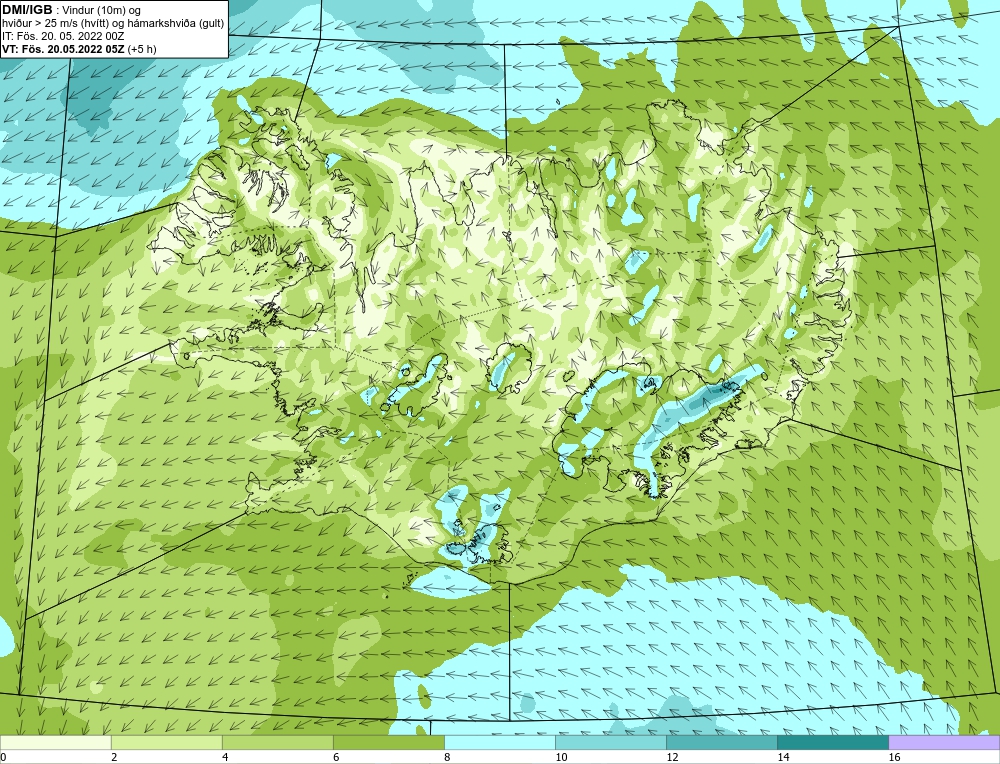This screenshot has width=1000, height=764.
Task: Click the 6–8 m/s dark green legend swatch
Action: click(x=388, y=742)
